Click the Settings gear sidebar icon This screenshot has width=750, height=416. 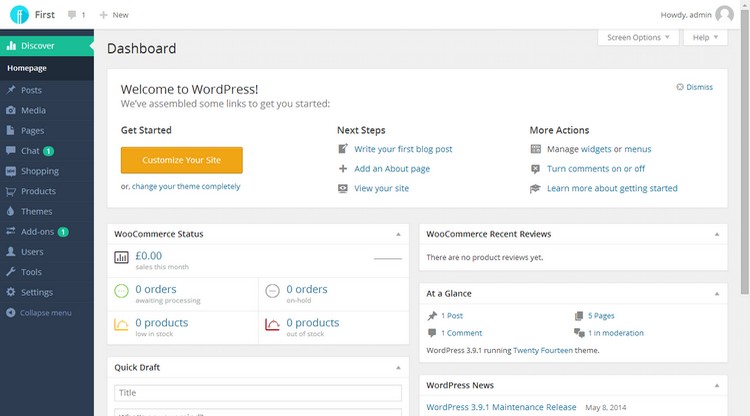tap(11, 293)
